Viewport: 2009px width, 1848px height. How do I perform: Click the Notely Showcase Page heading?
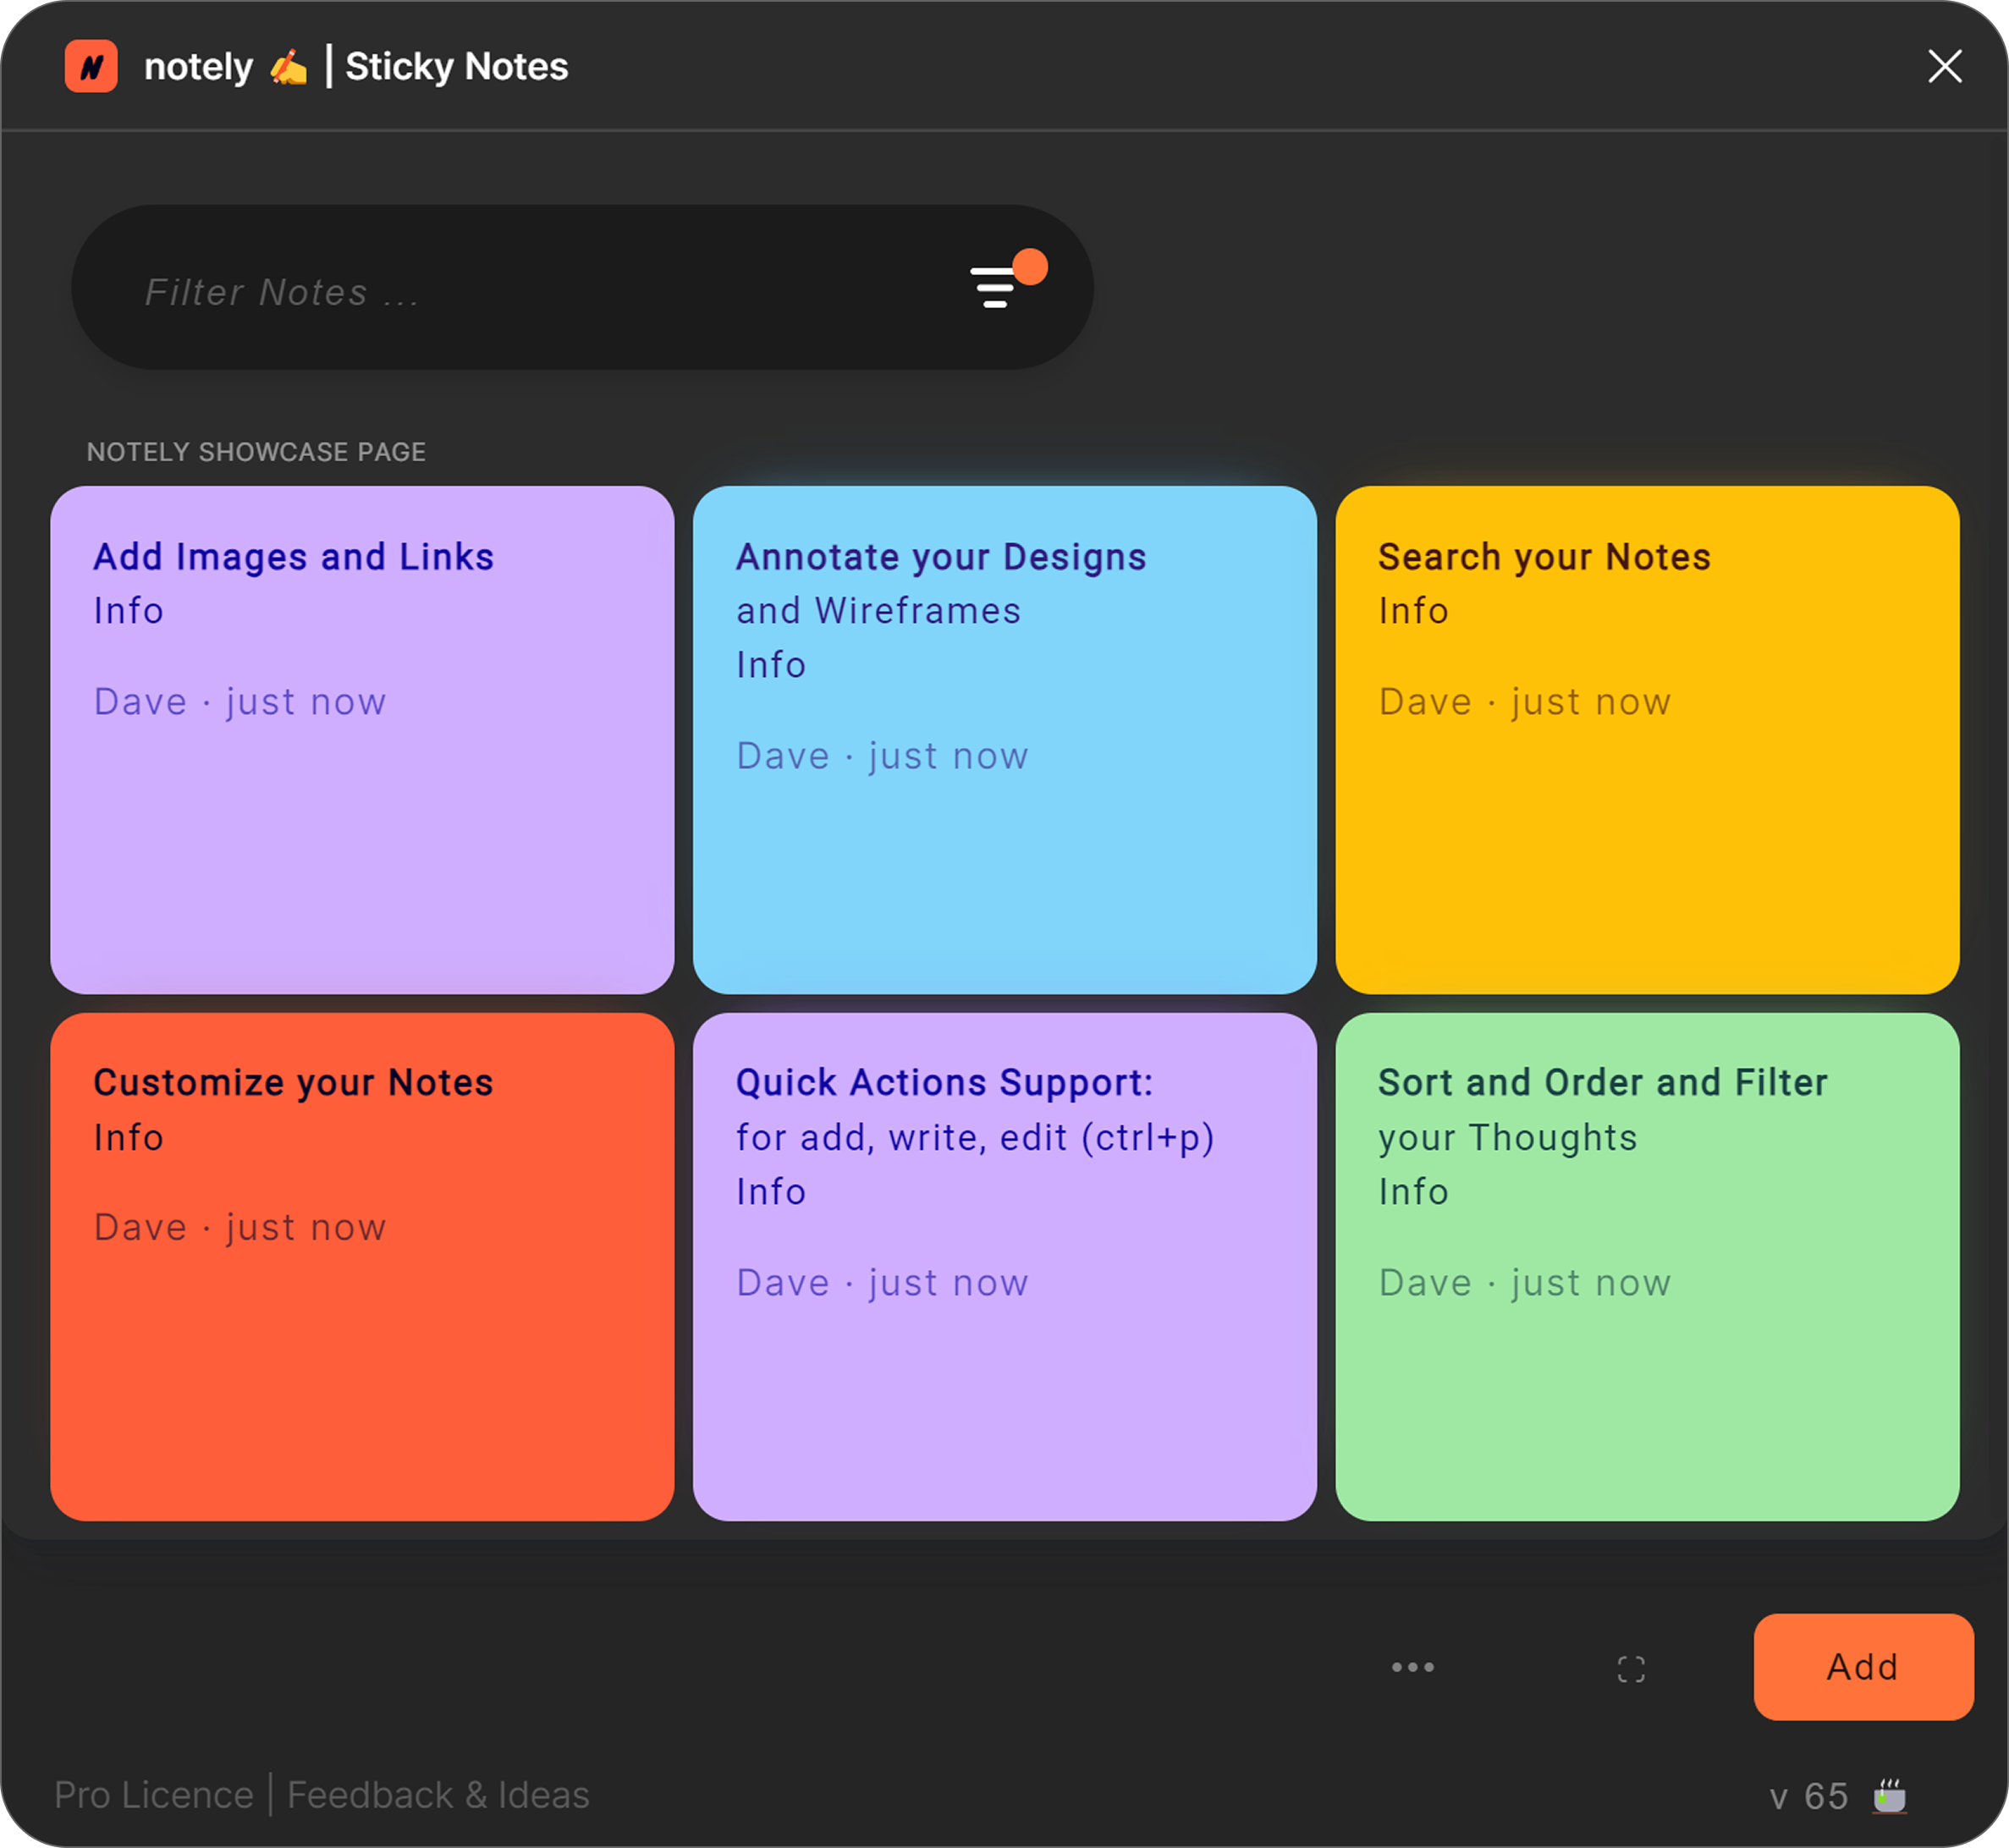(256, 452)
